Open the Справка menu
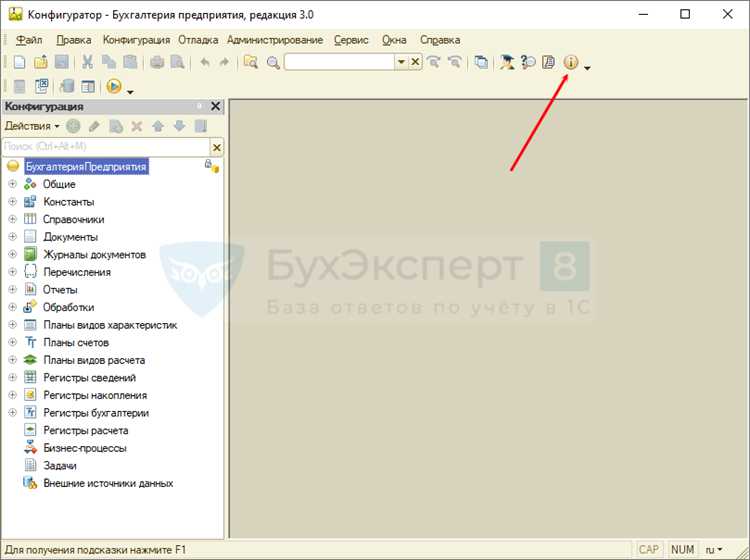750x560 pixels. tap(440, 40)
